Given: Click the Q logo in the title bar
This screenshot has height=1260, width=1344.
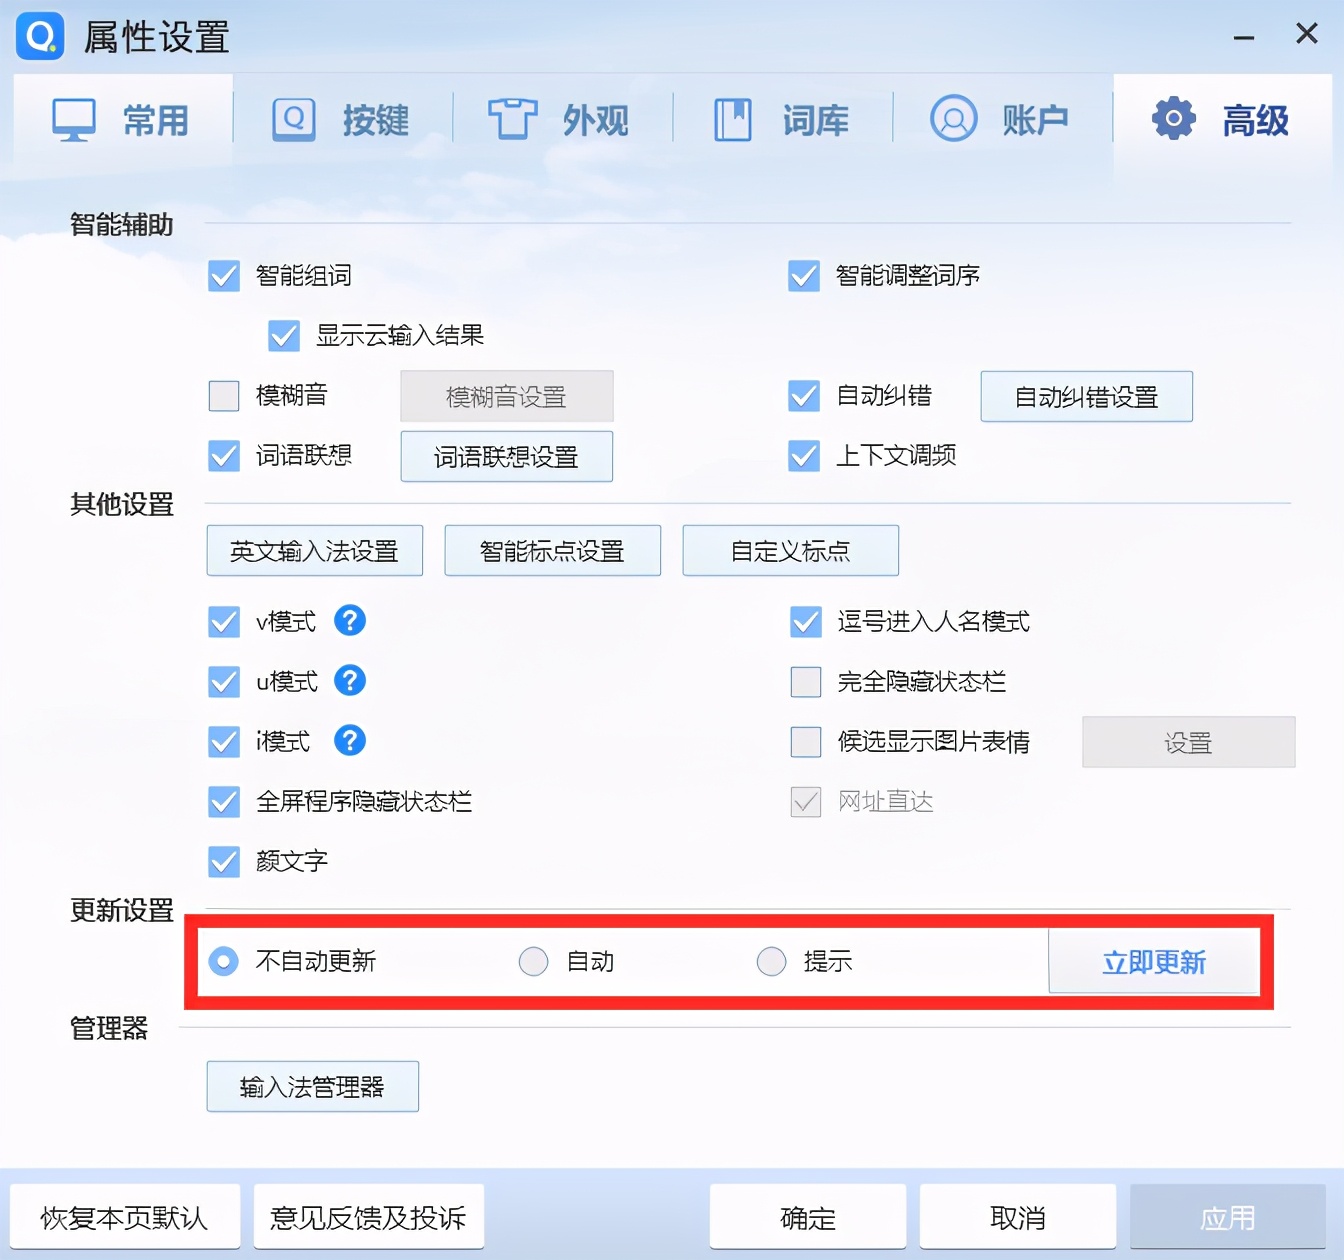Looking at the screenshot, I should point(40,36).
